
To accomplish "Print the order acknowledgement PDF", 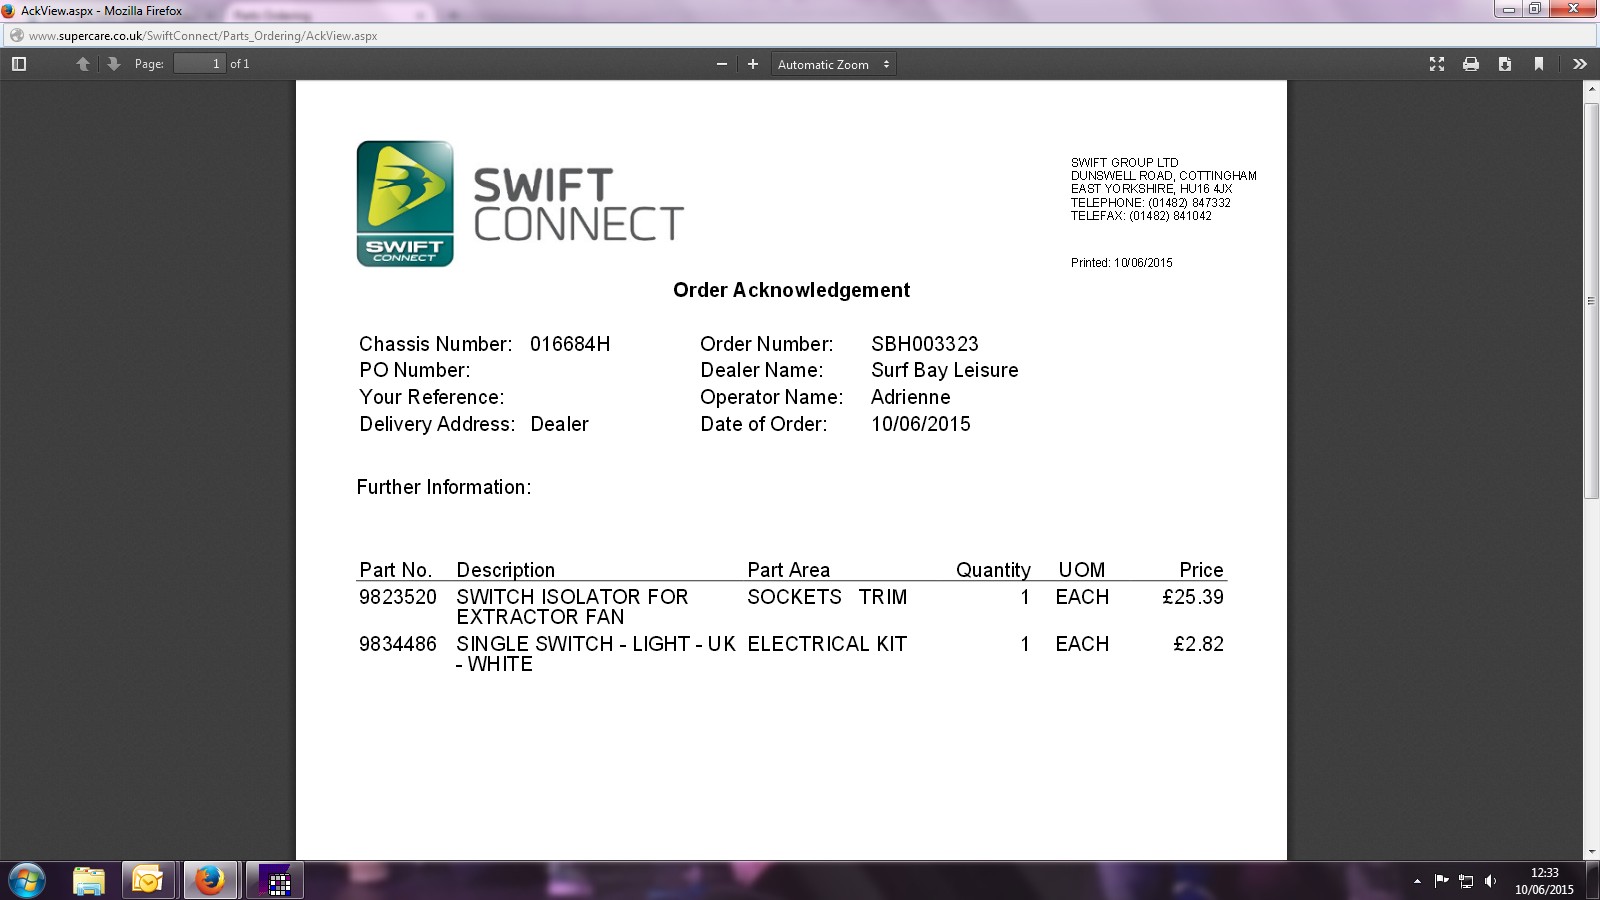I will tap(1471, 64).
